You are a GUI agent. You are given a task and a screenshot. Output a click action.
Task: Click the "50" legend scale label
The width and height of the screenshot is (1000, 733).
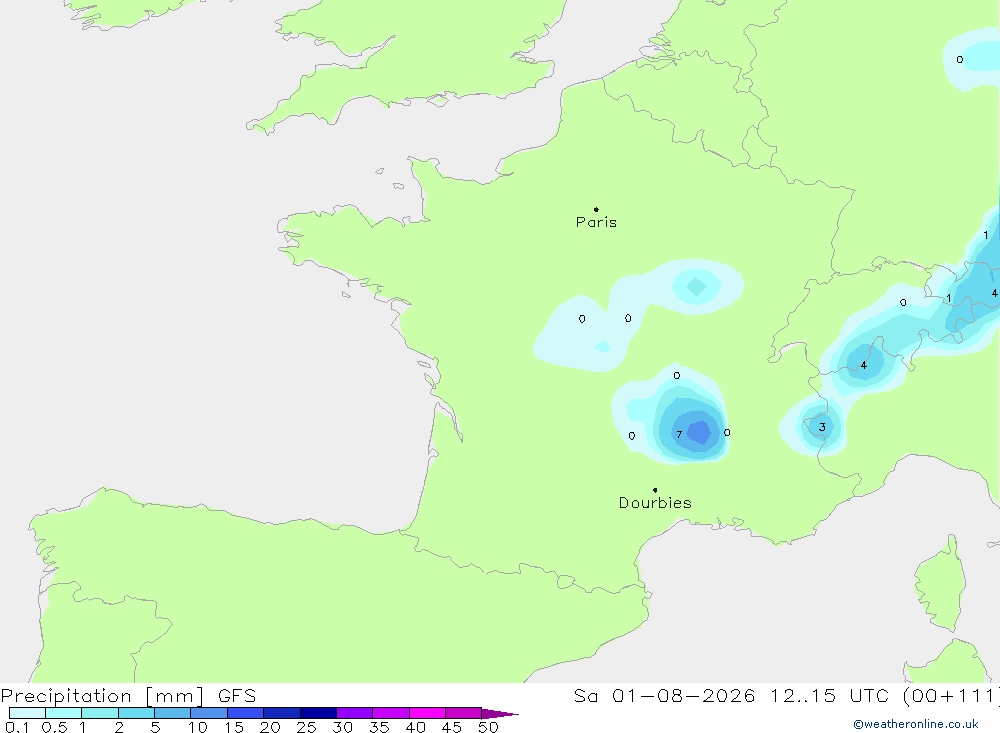488,727
